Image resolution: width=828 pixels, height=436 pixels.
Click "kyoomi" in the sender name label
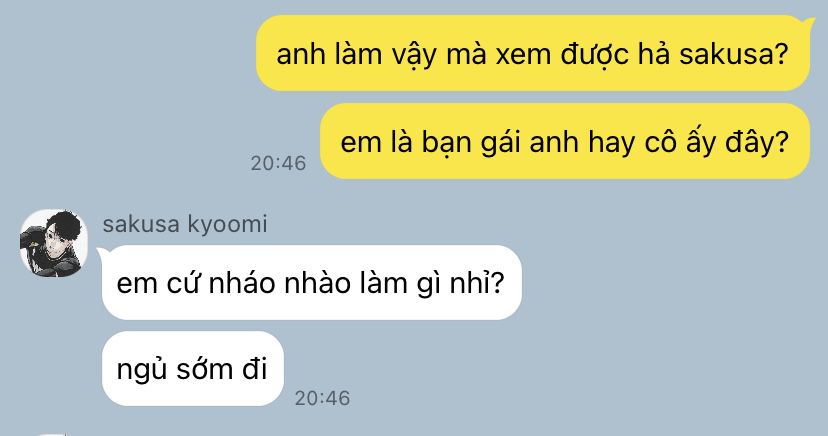coord(228,225)
